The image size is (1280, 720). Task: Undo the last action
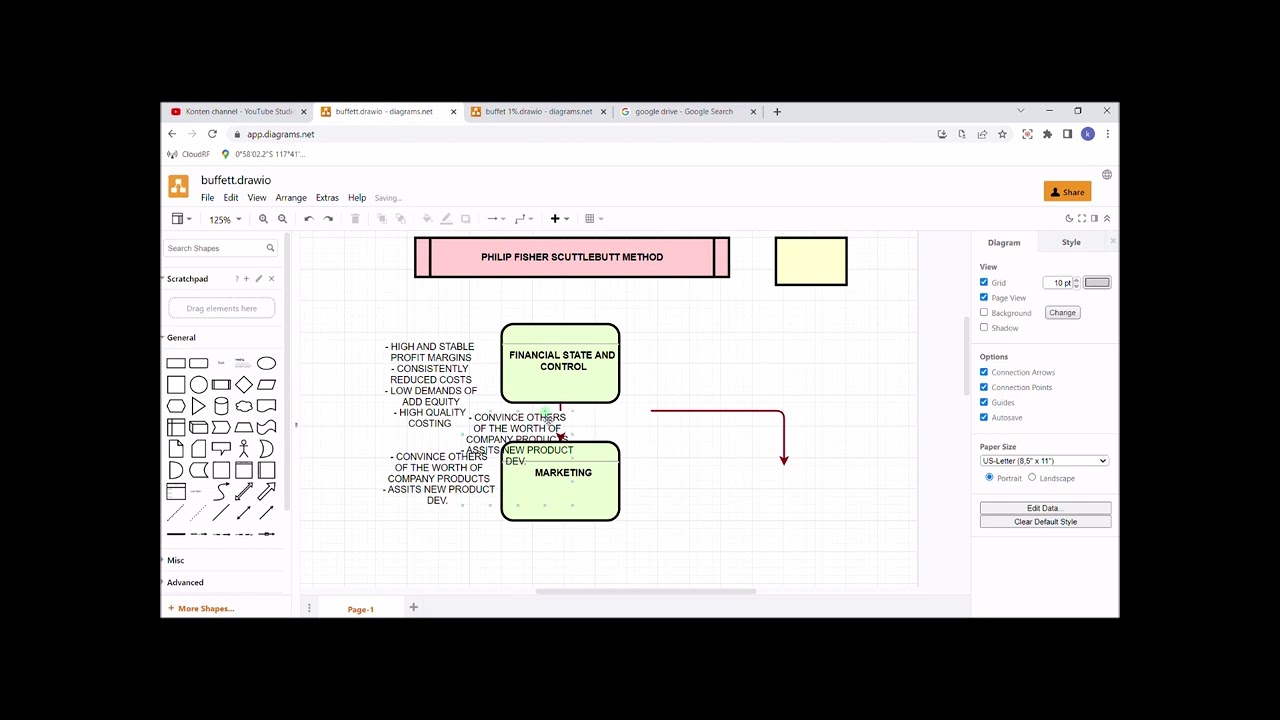(x=309, y=219)
